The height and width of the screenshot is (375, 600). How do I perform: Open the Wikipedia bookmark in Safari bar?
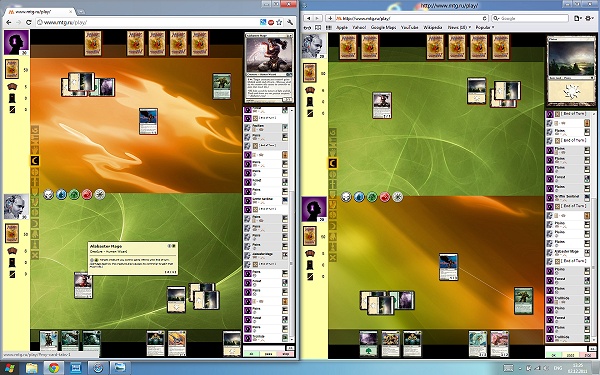pos(433,28)
